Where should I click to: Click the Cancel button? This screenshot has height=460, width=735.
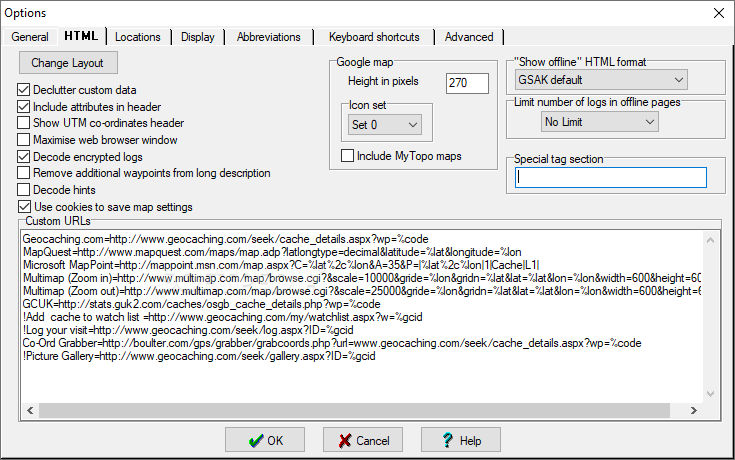(x=363, y=440)
